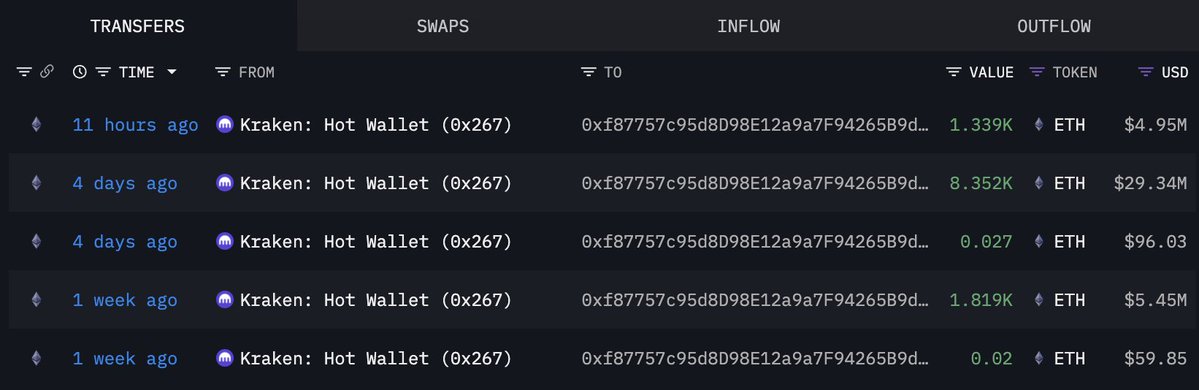
Task: Open the 11 hours ago transaction link
Action: (x=135, y=125)
